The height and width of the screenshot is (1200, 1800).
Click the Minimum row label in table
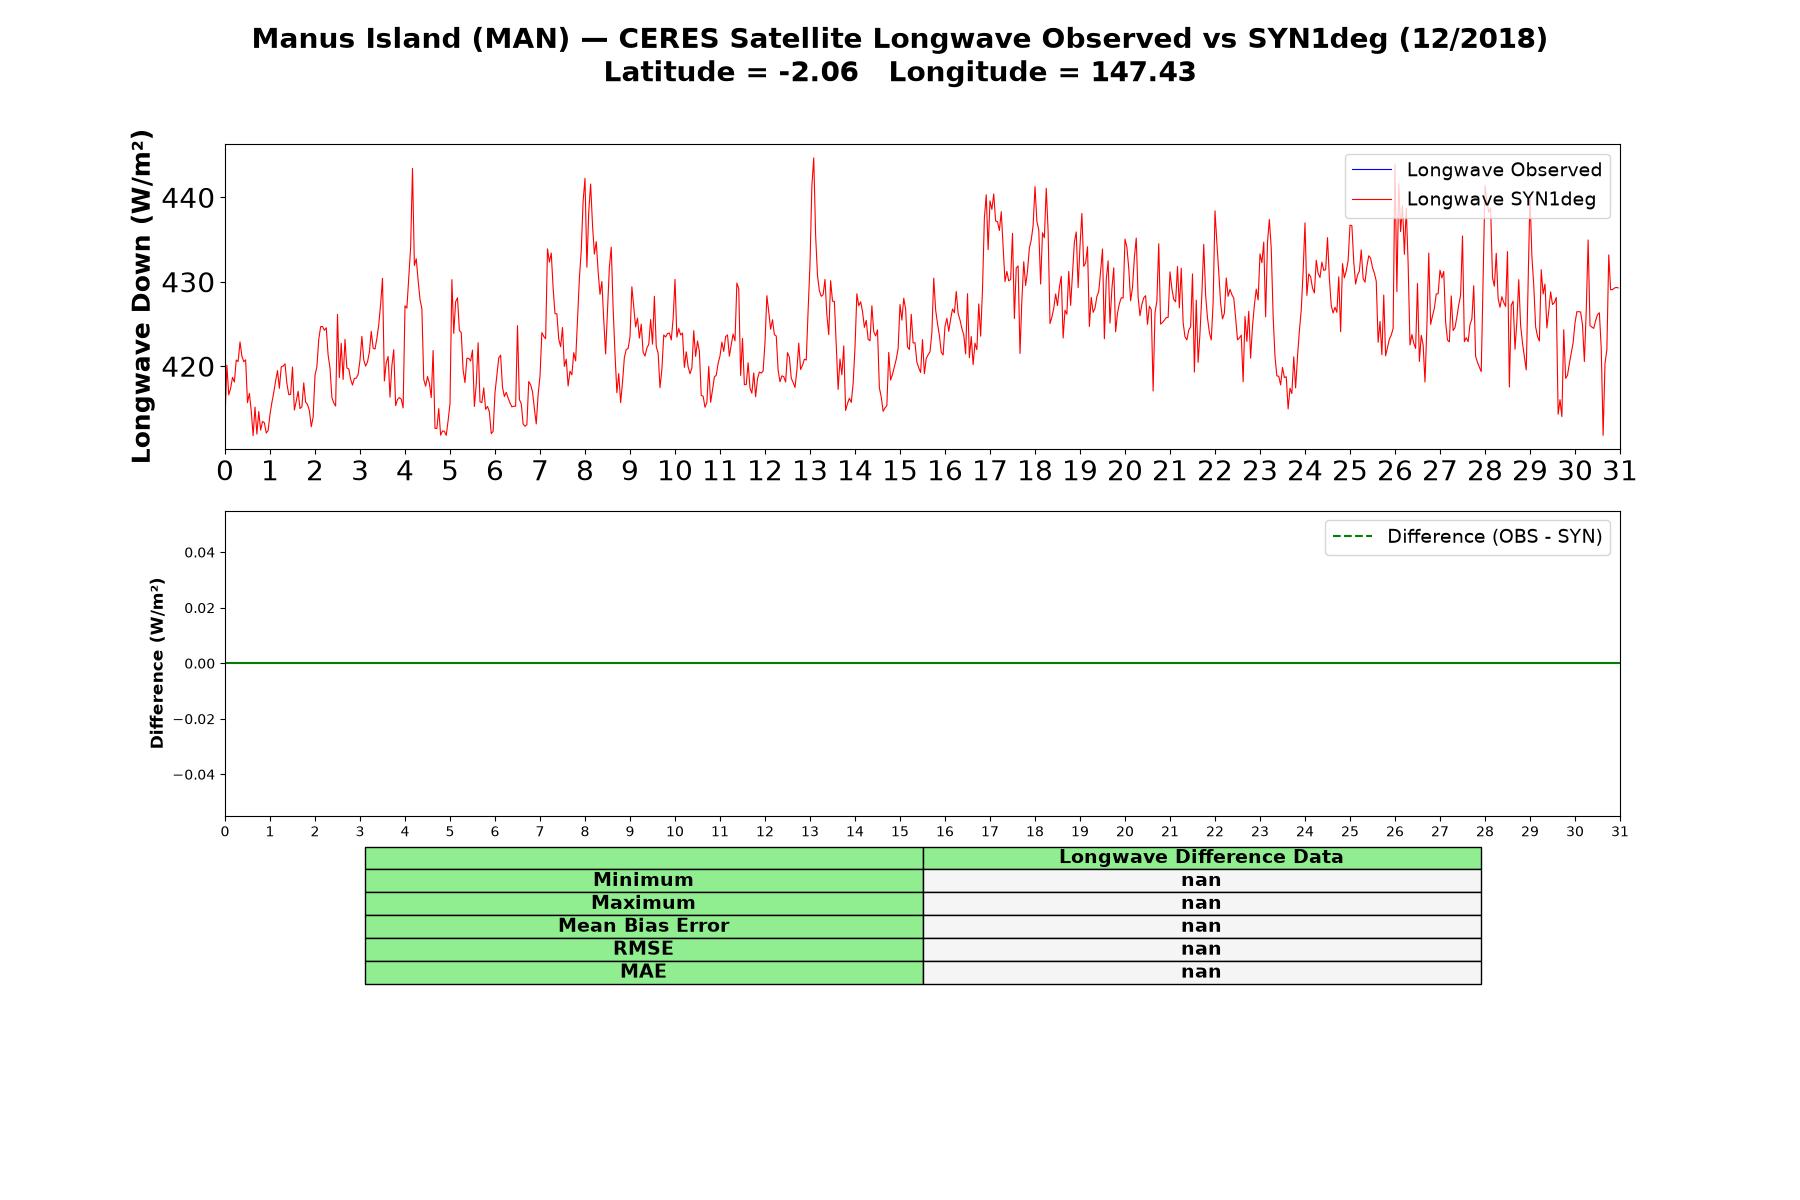pyautogui.click(x=644, y=880)
